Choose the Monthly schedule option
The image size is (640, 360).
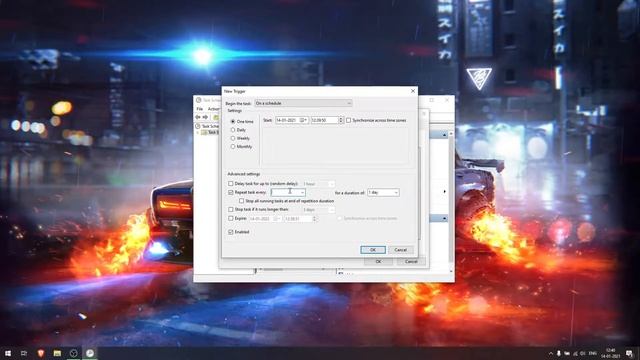[233, 147]
